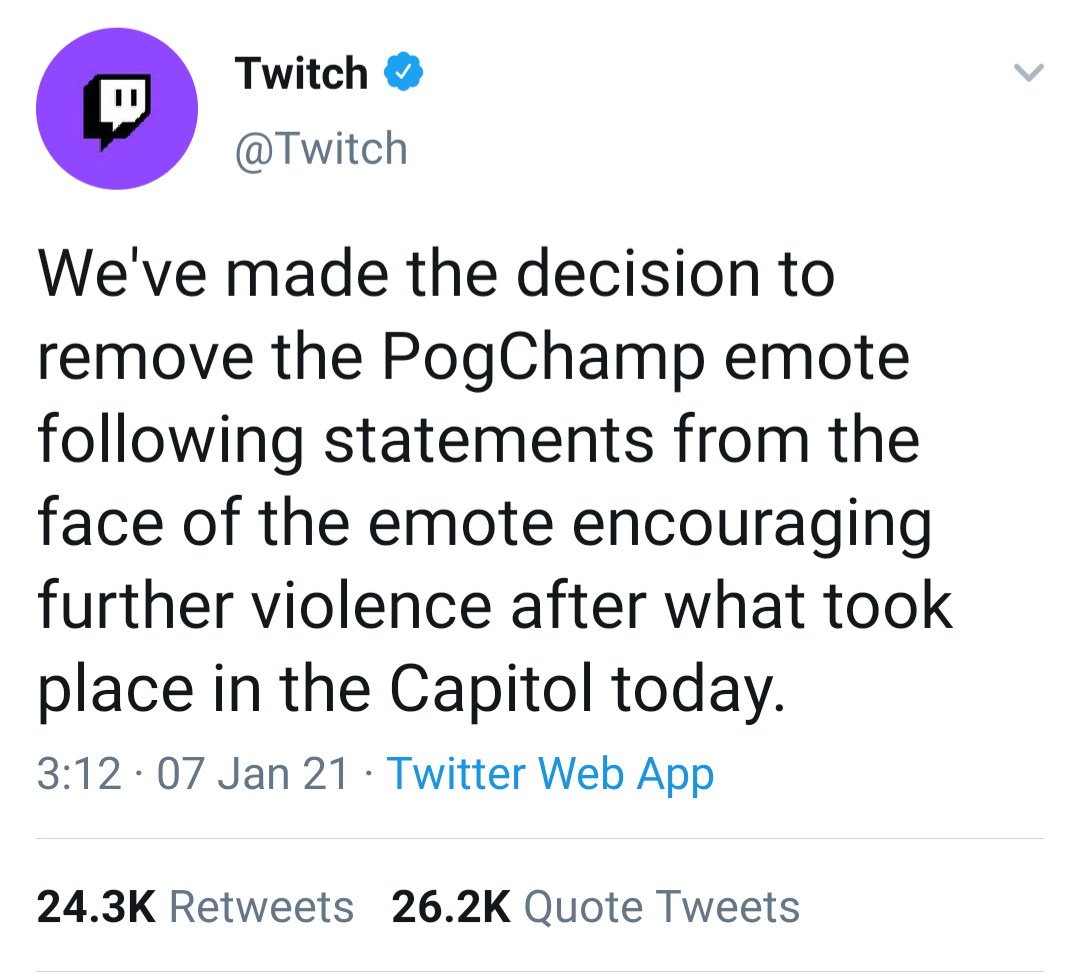Click the line "further violence after what took"
Image resolution: width=1080 pixels, height=979 pixels.
(495, 605)
